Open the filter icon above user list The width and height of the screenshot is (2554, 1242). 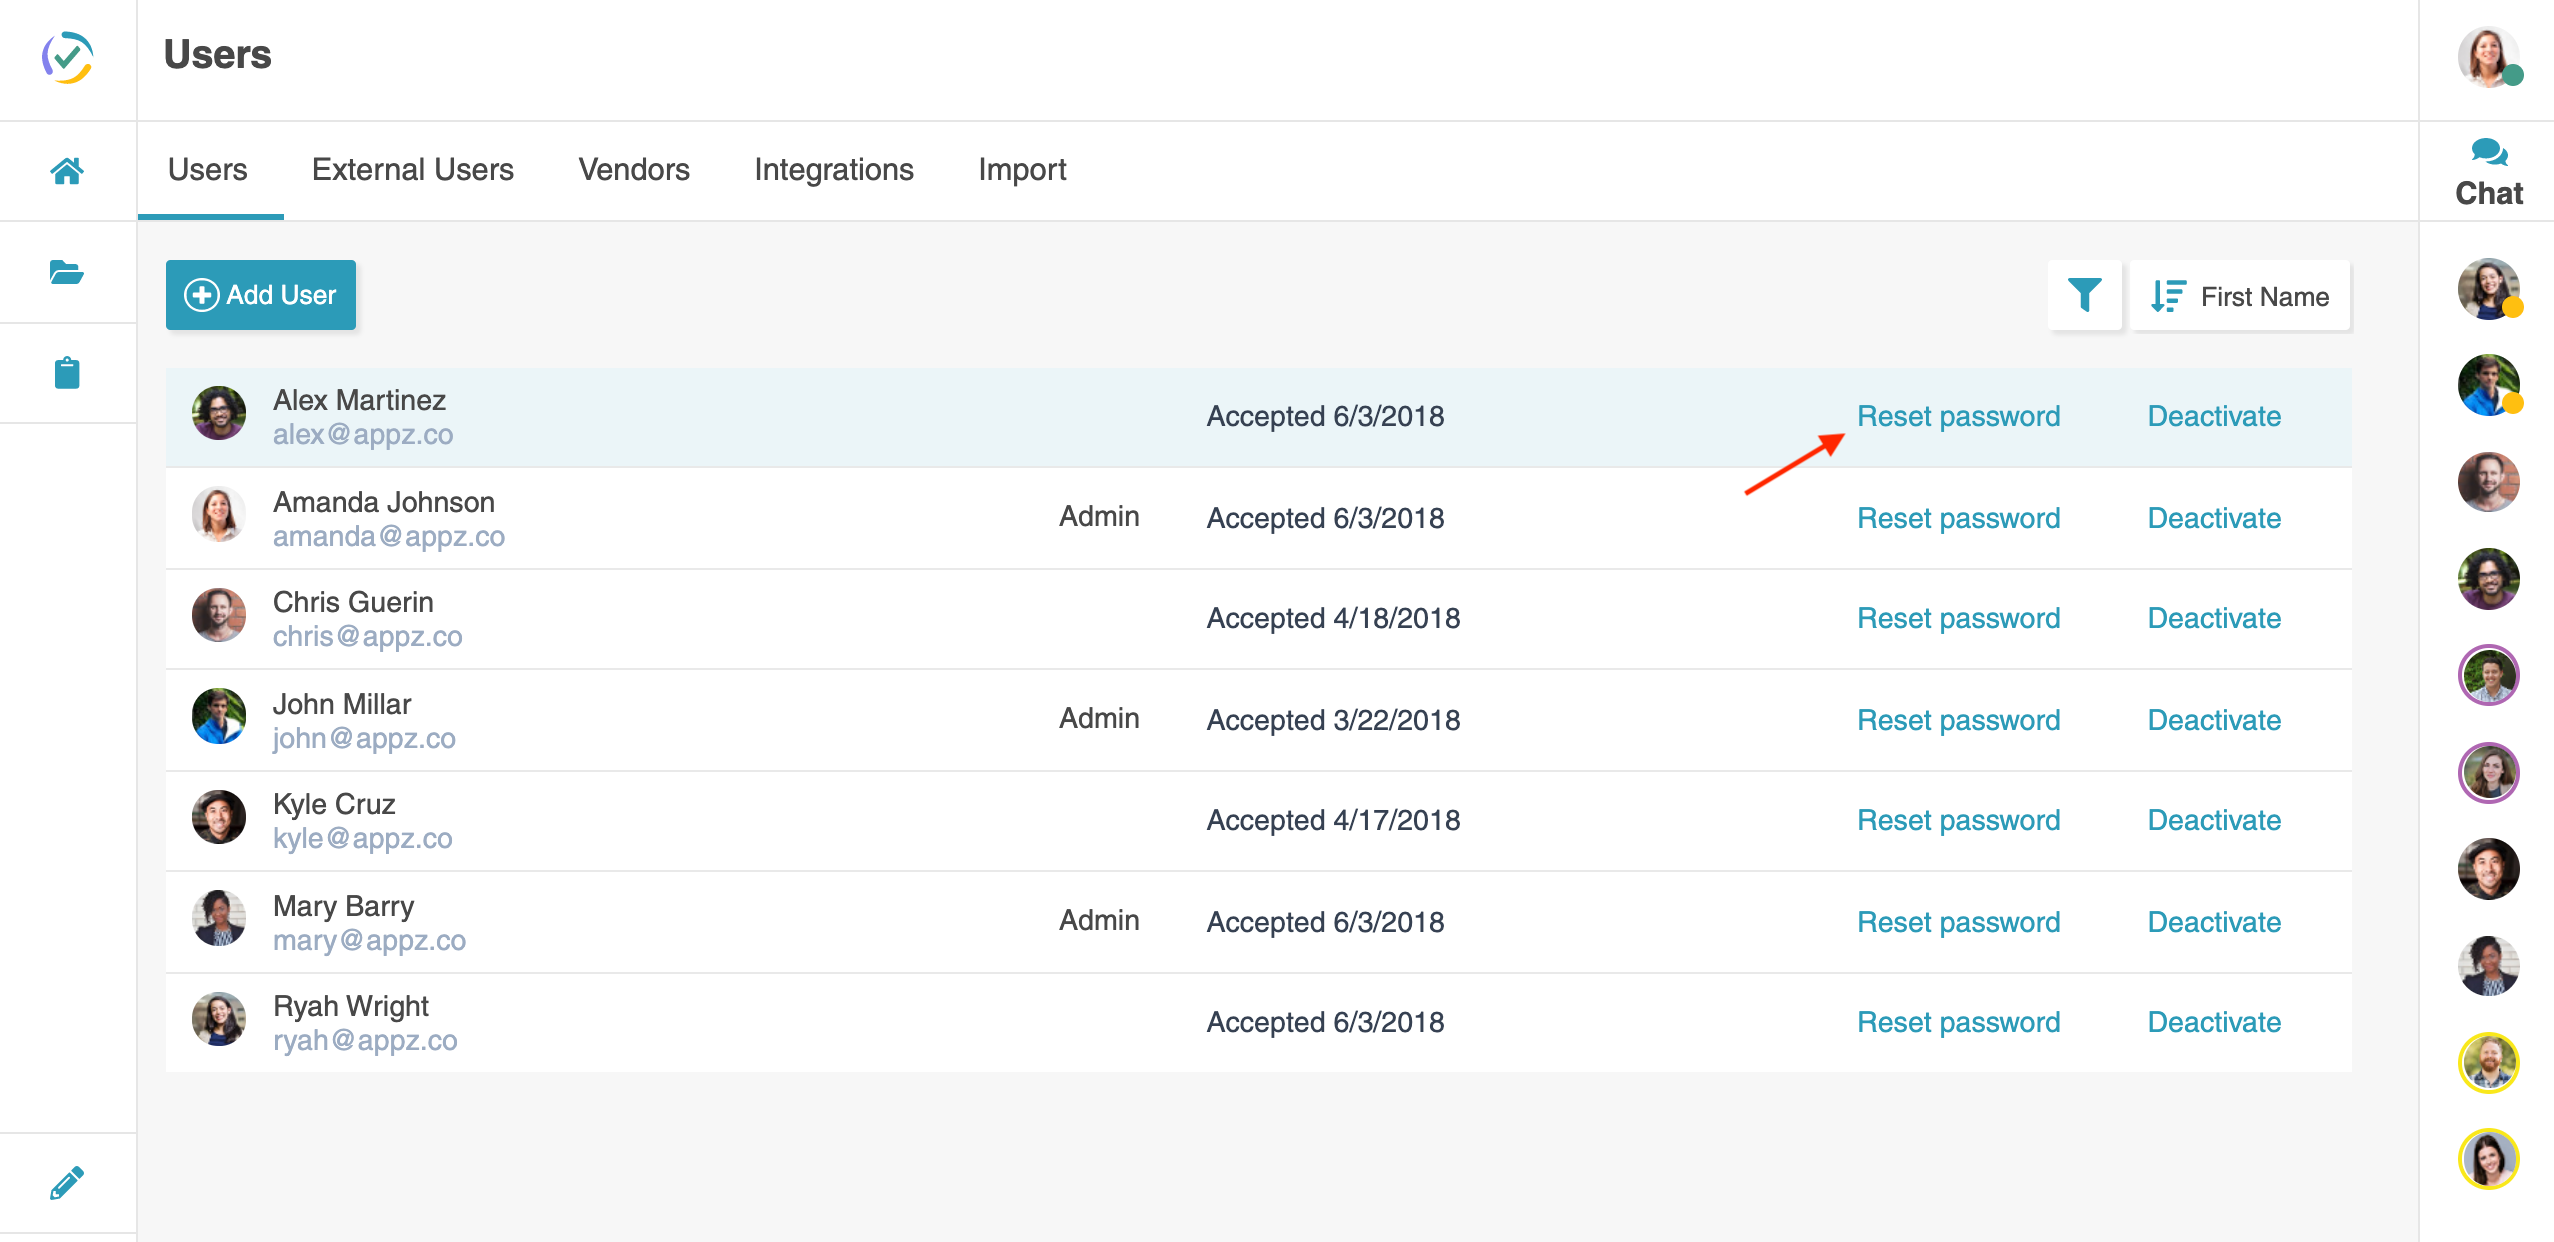2085,295
